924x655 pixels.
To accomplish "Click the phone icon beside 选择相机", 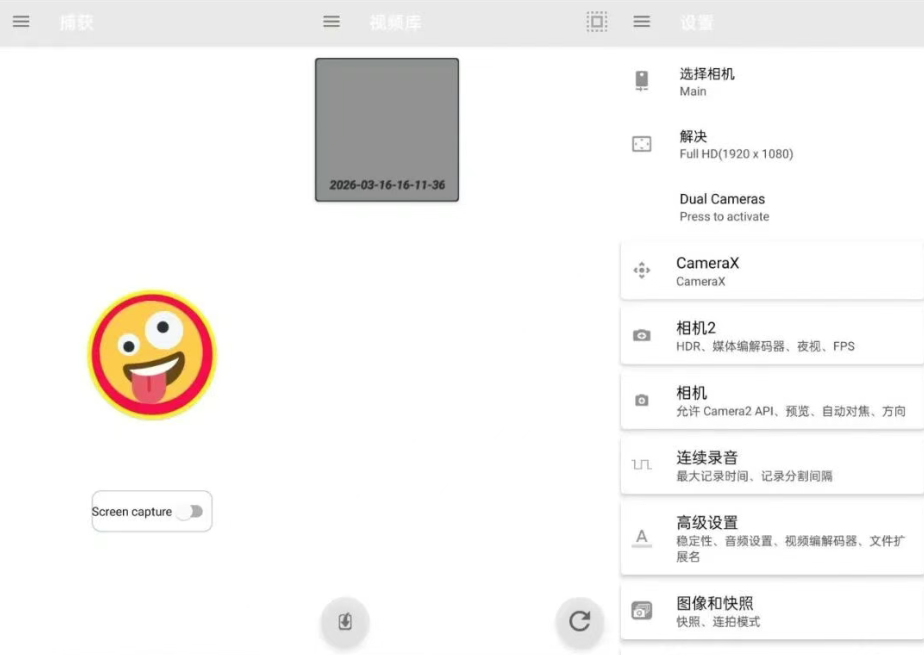I will (x=643, y=81).
